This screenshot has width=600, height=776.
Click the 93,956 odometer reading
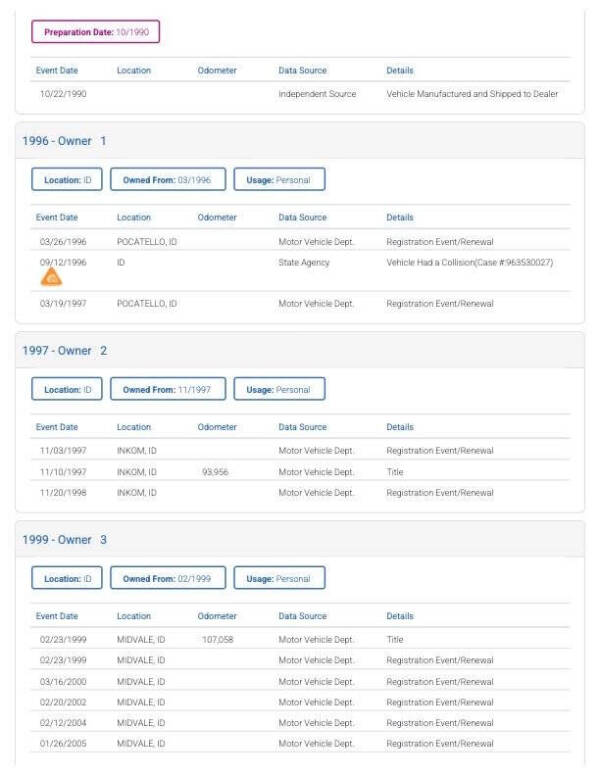216,471
